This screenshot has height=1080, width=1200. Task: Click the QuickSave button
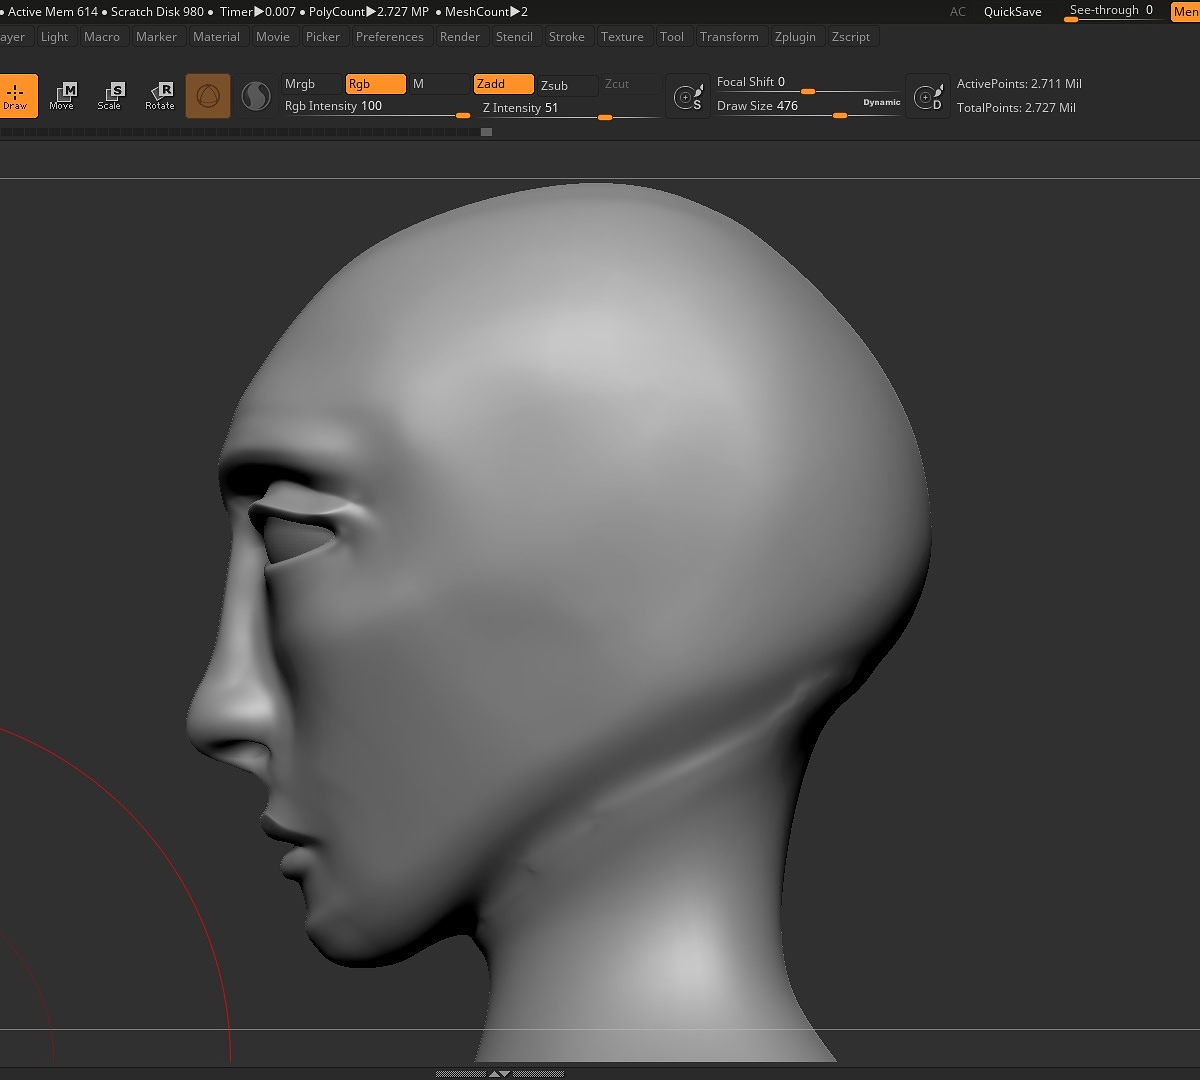click(1013, 12)
